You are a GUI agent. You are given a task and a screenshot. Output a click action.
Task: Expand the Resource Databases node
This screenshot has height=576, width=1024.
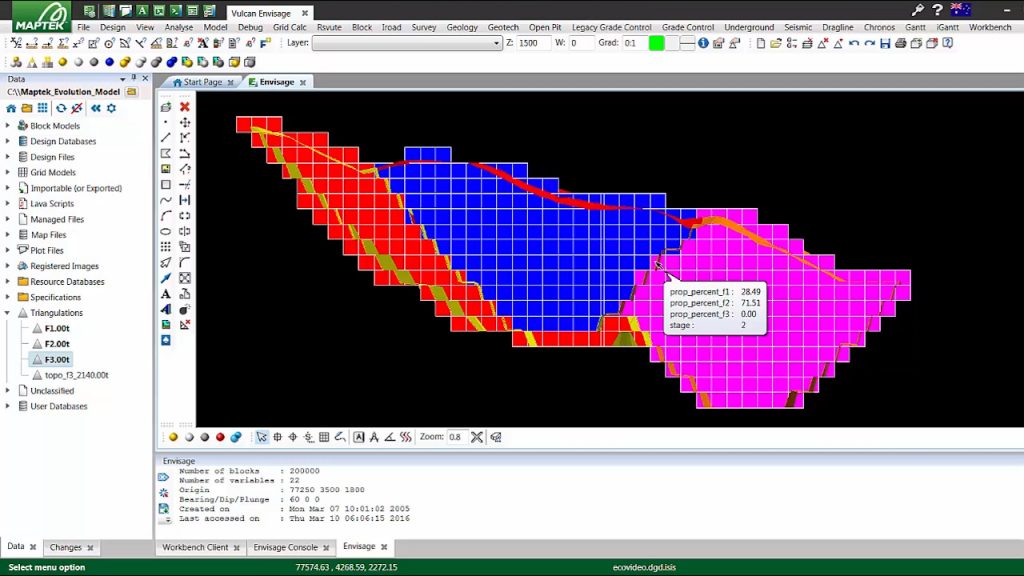8,281
